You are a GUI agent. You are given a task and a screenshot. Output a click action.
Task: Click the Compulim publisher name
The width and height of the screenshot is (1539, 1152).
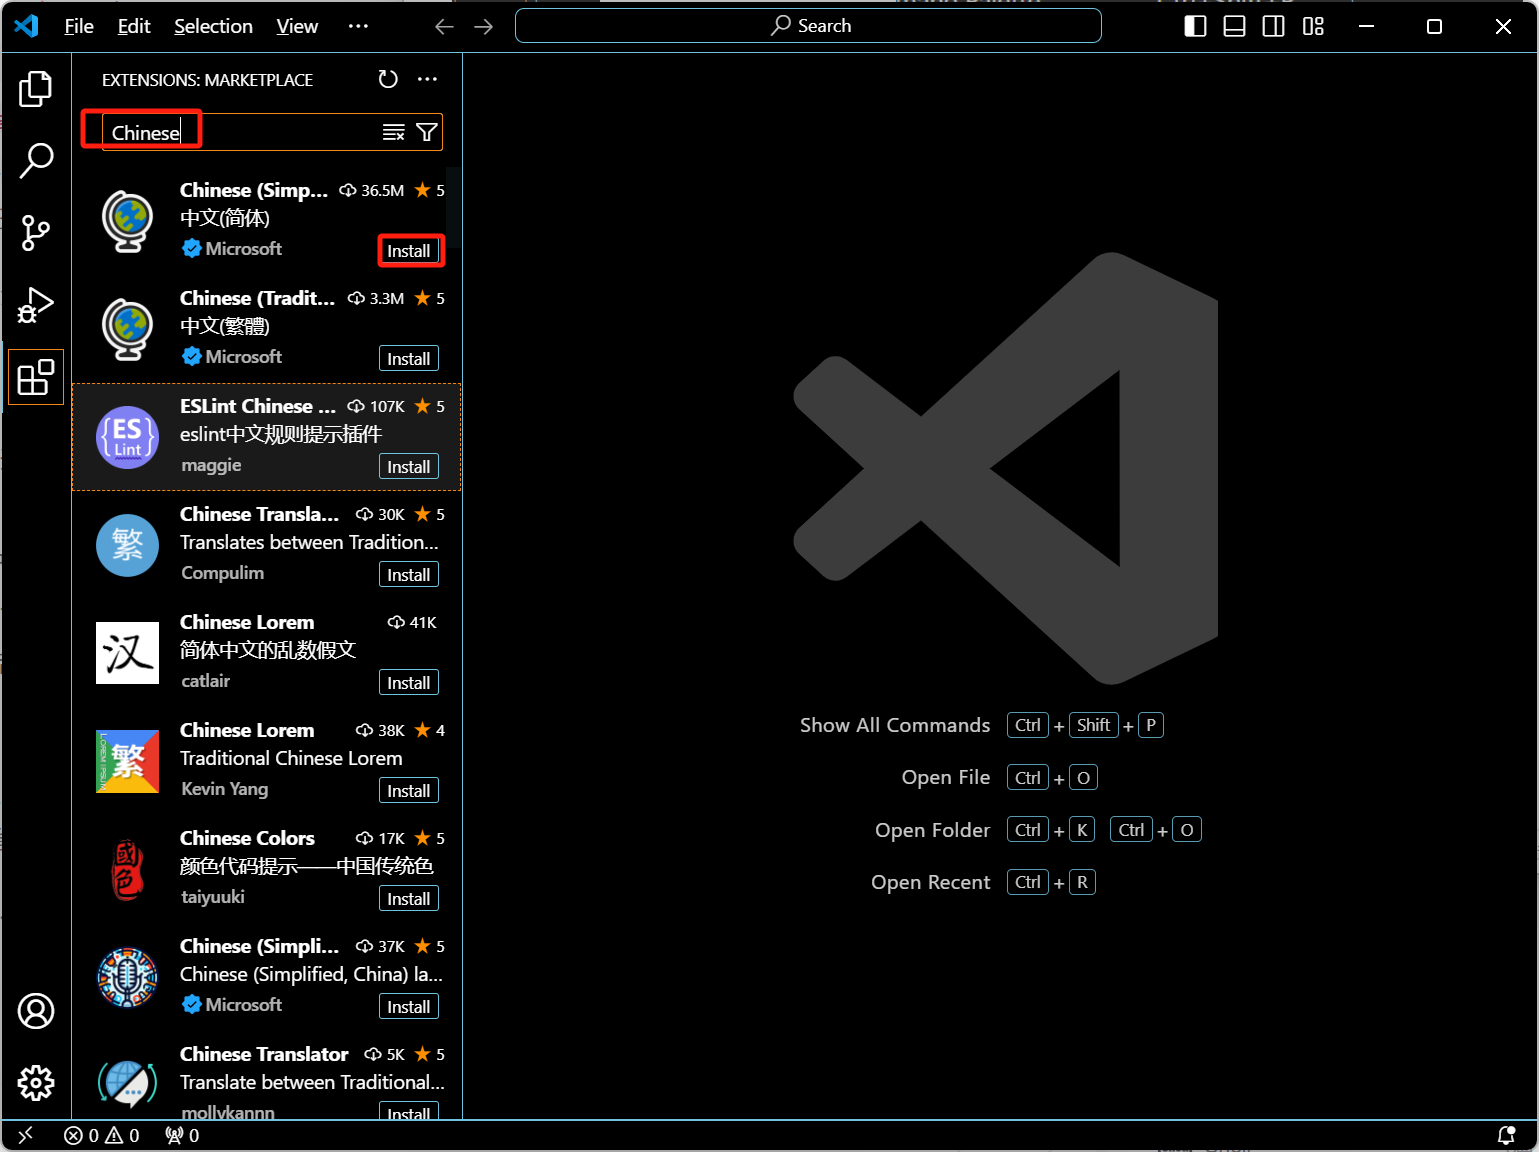point(222,573)
